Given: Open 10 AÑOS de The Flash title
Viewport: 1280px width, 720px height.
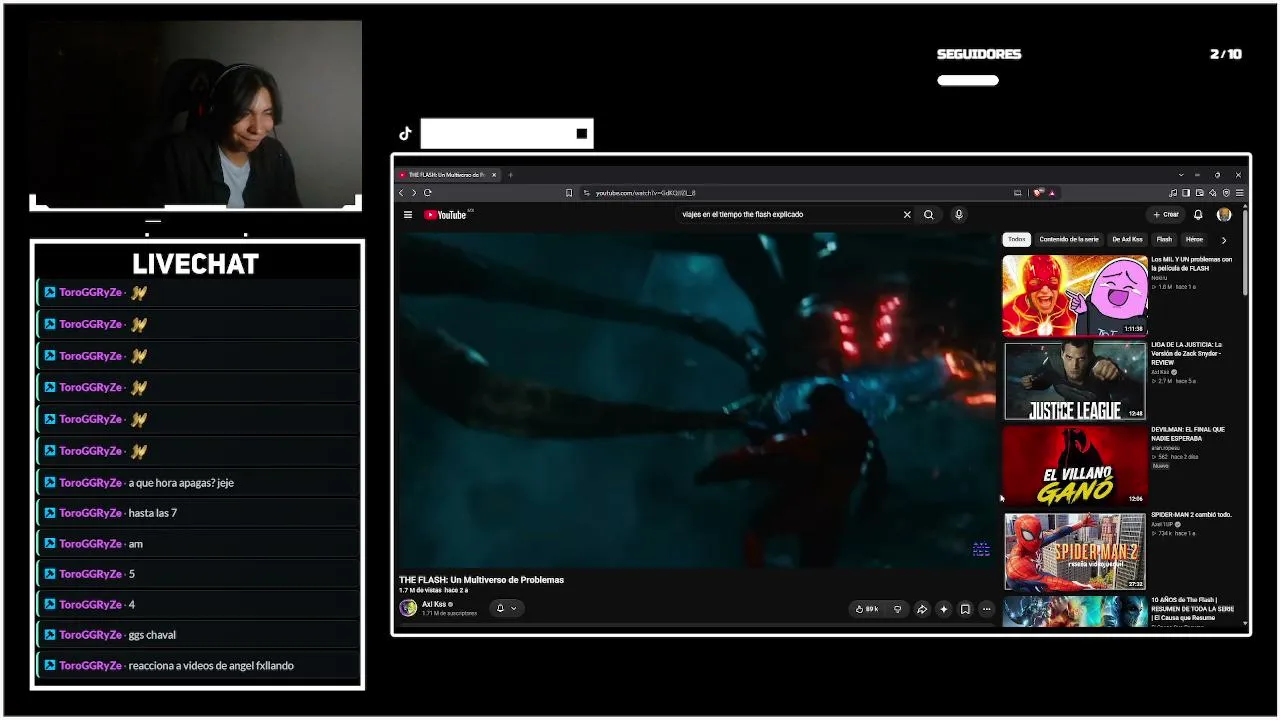Looking at the screenshot, I should [1192, 609].
